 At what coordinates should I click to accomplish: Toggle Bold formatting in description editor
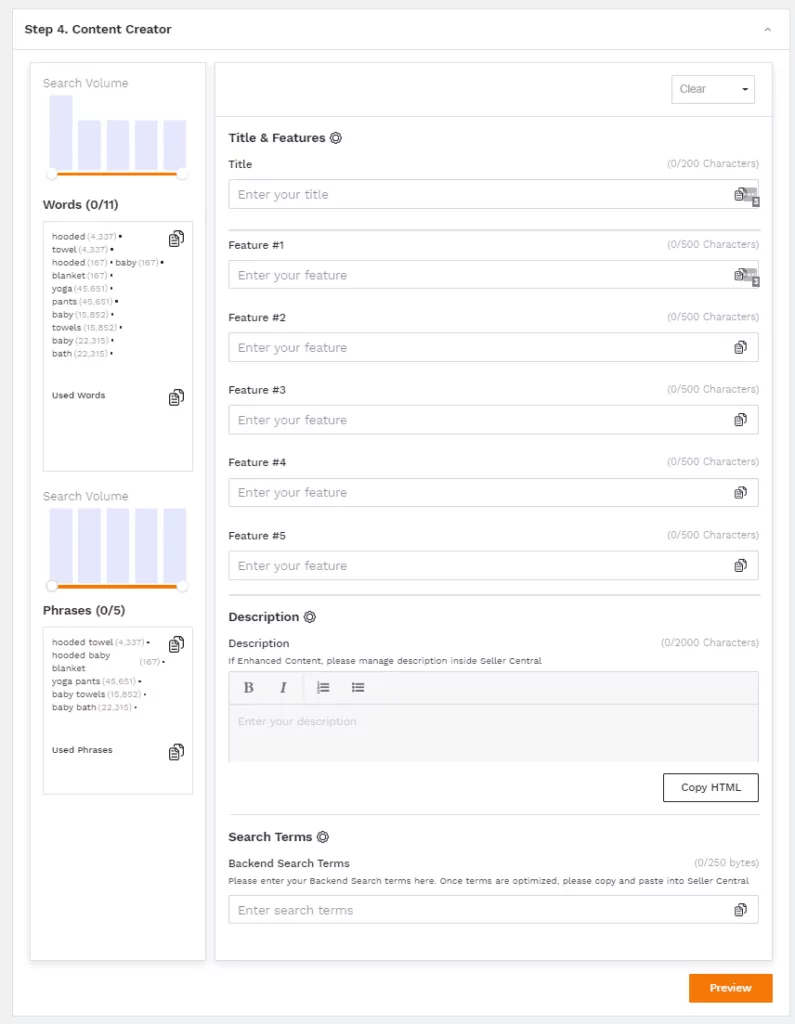[x=249, y=687]
